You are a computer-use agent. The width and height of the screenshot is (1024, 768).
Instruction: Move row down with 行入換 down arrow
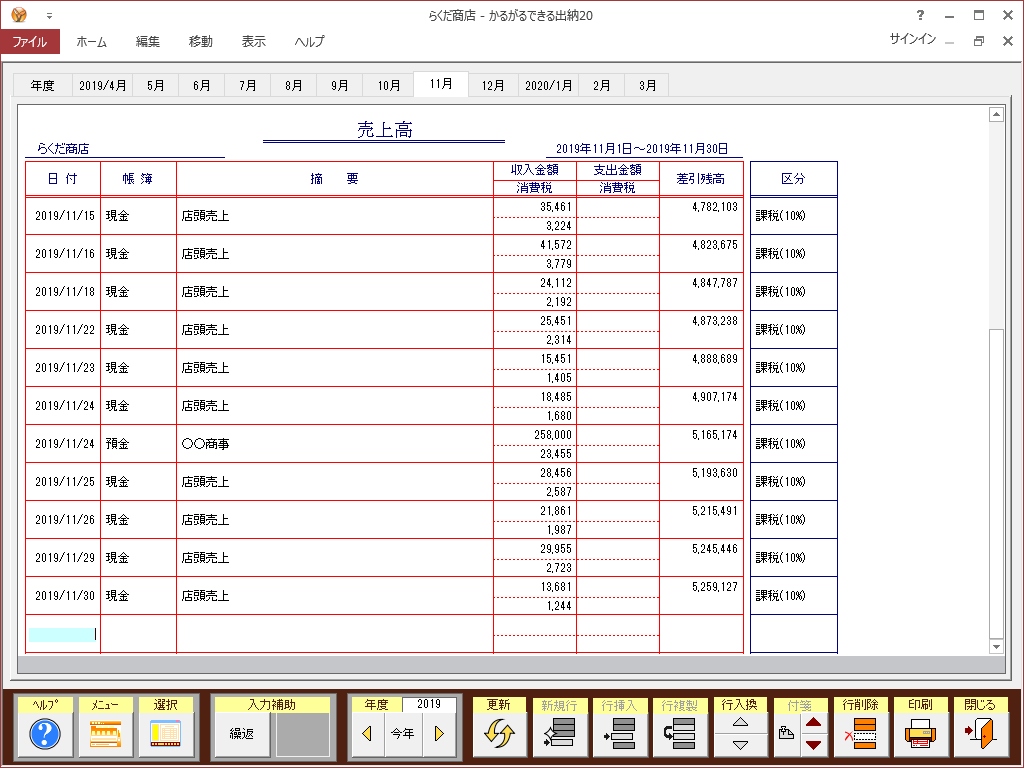click(x=740, y=745)
